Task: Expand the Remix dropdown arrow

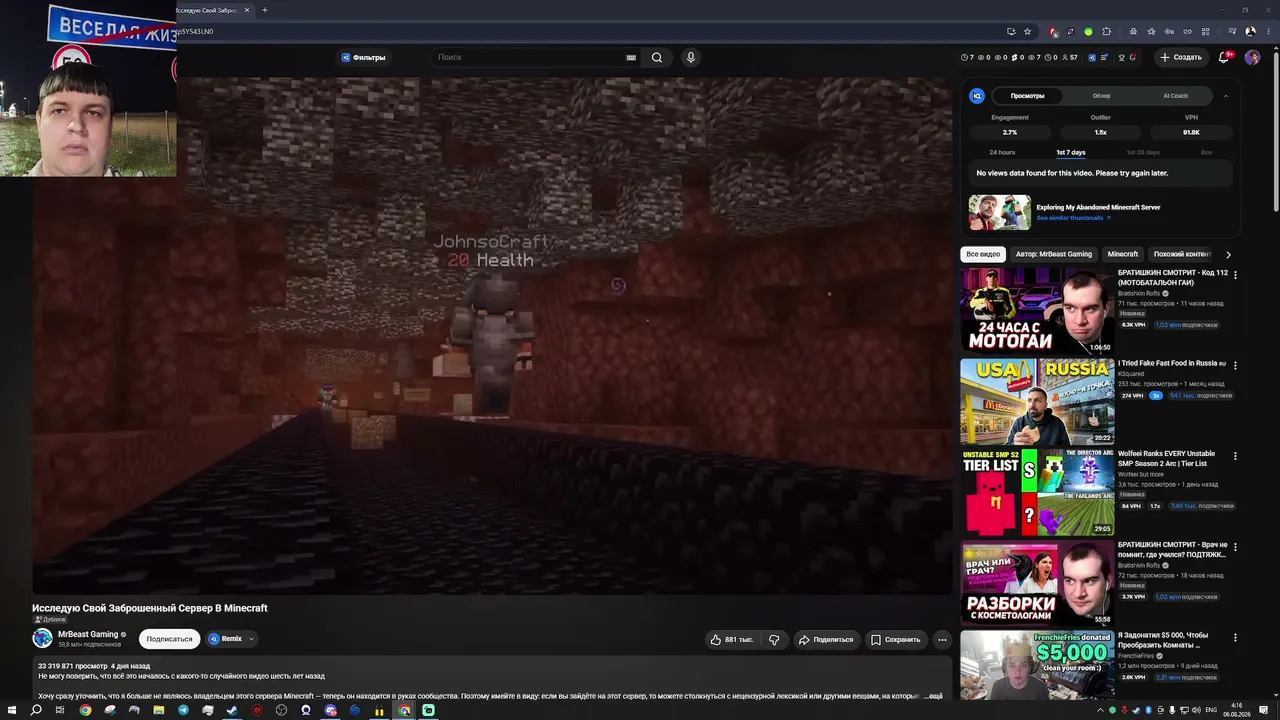Action: [x=251, y=639]
